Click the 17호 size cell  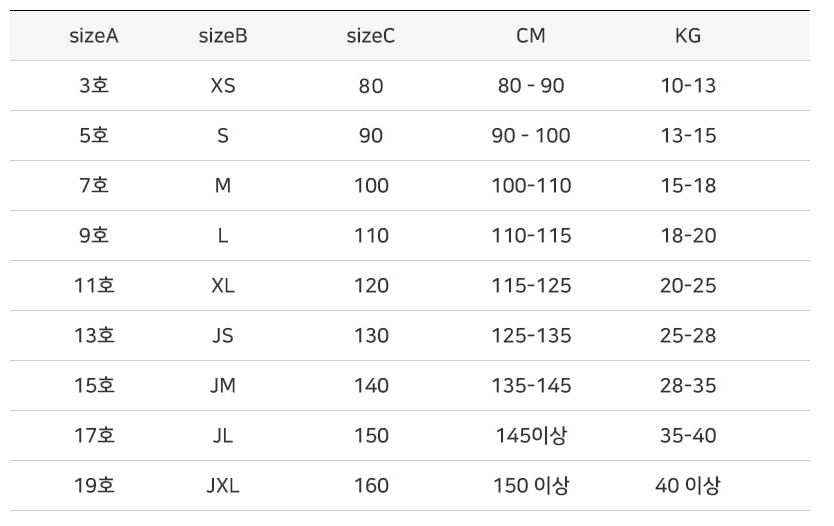tap(94, 436)
